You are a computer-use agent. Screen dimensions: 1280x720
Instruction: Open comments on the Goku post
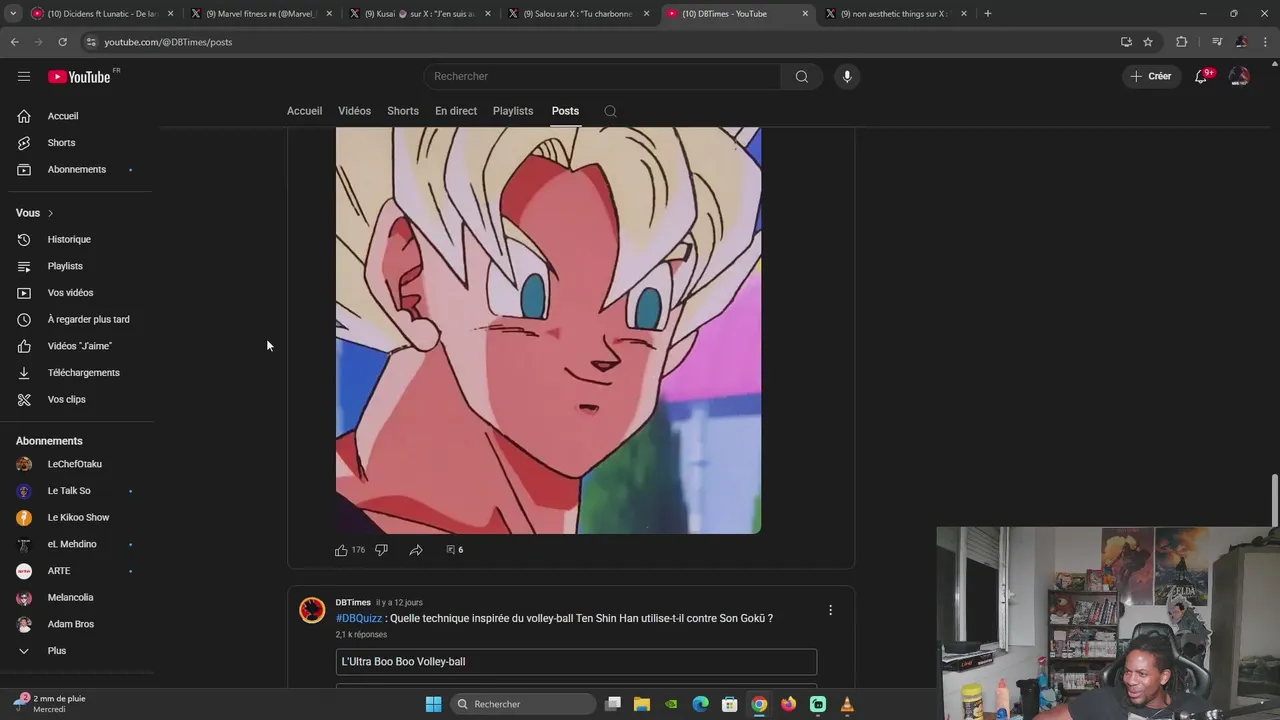(454, 550)
